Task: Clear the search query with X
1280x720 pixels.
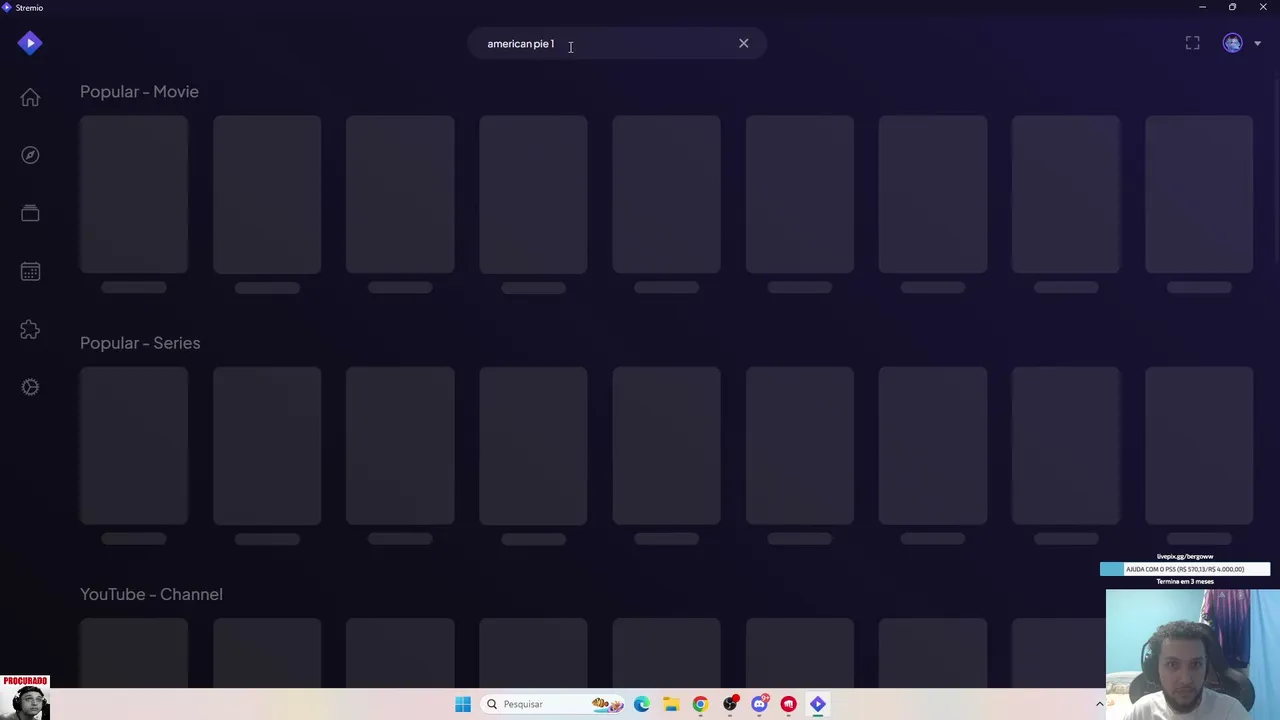Action: [743, 43]
